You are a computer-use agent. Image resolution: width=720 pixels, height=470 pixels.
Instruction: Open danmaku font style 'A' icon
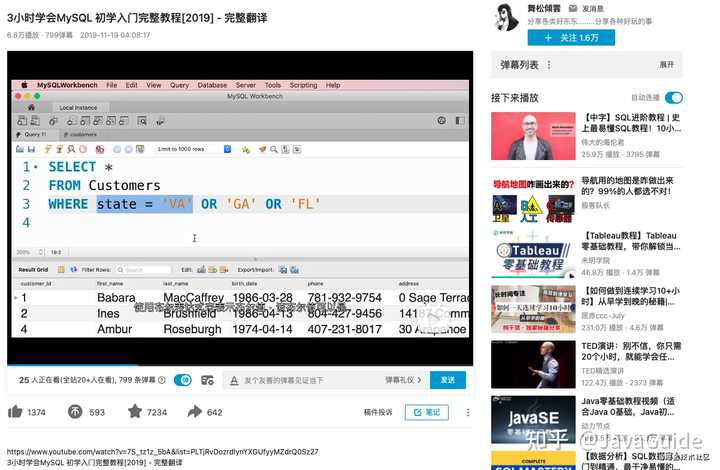pos(234,380)
